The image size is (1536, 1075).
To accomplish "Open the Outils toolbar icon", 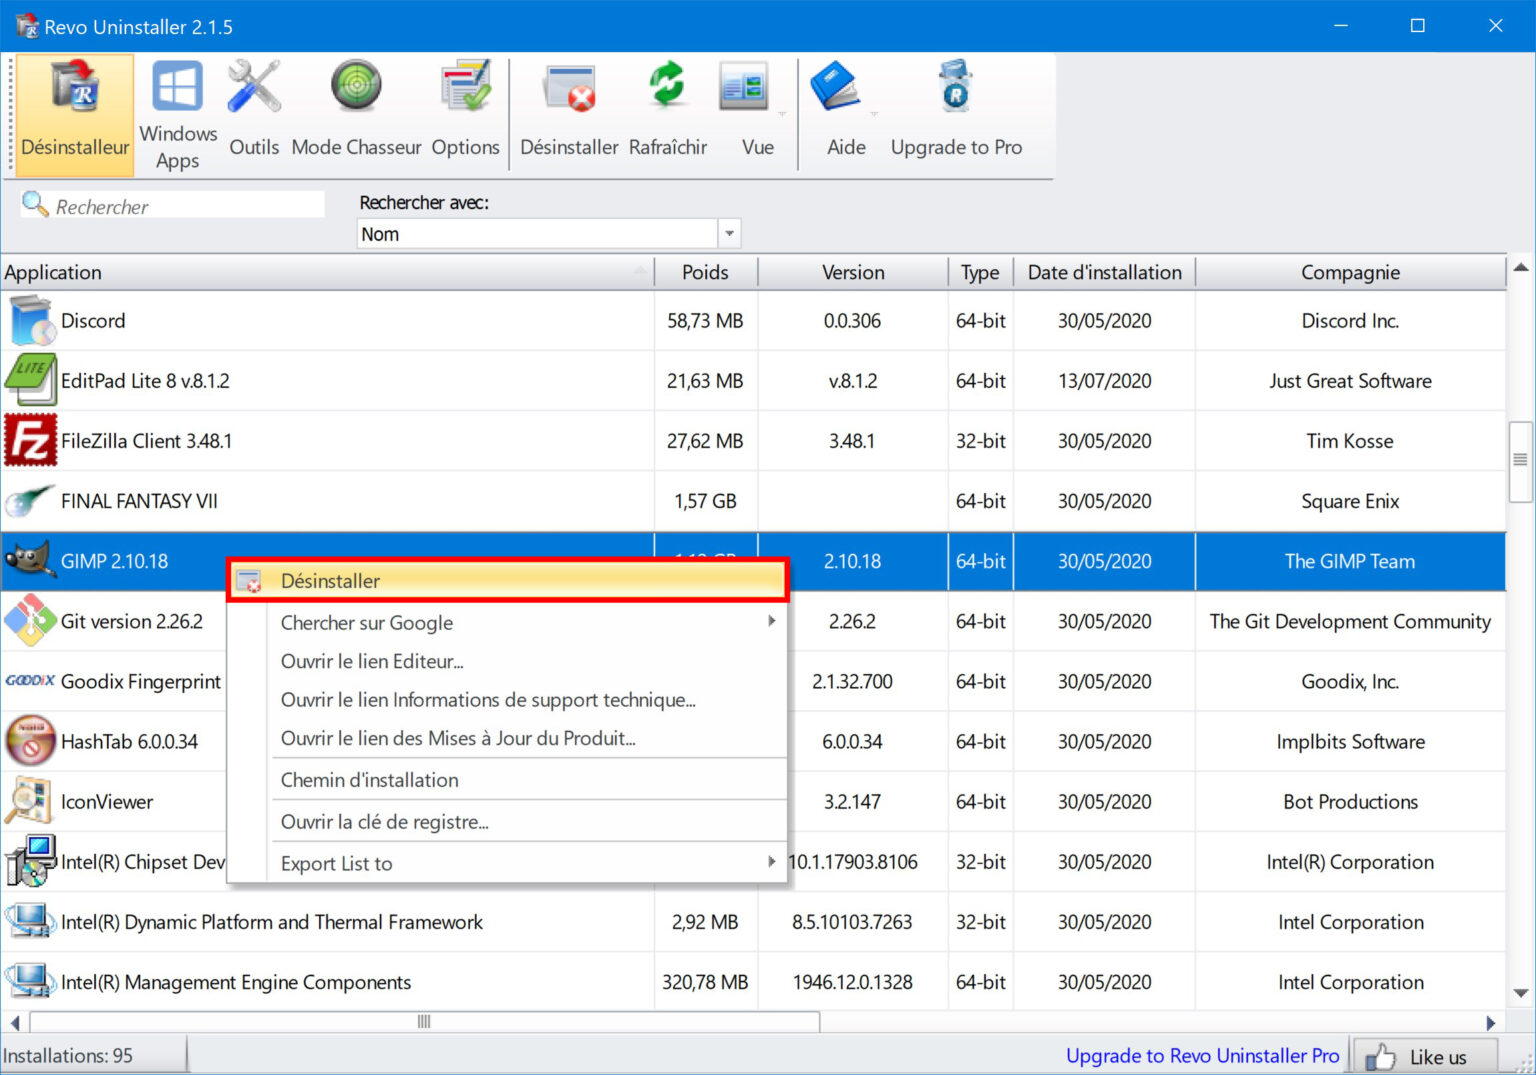I will point(254,100).
